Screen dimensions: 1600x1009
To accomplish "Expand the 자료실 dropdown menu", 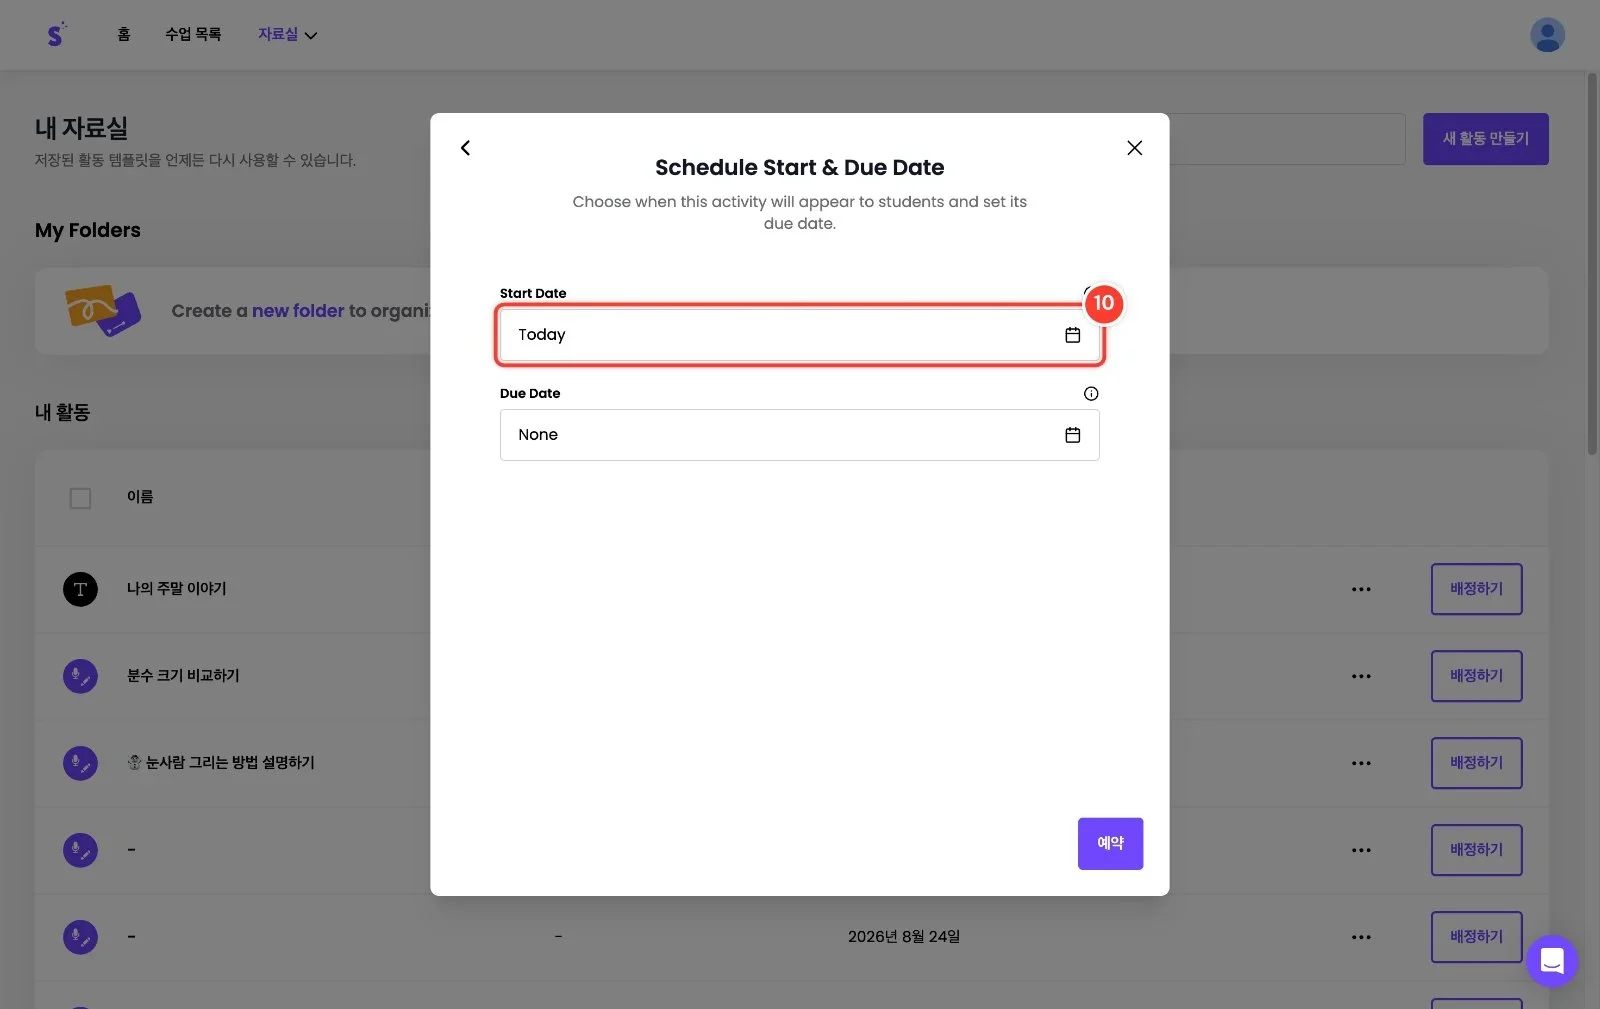I will point(287,35).
